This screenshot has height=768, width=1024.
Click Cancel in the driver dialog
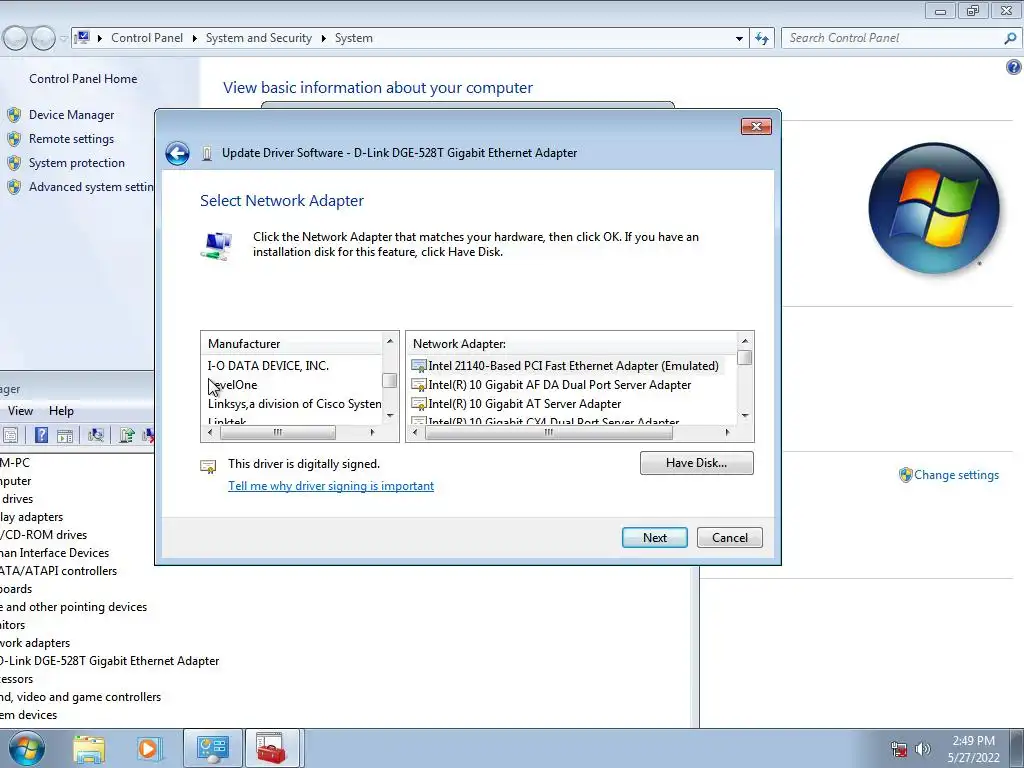click(x=729, y=537)
